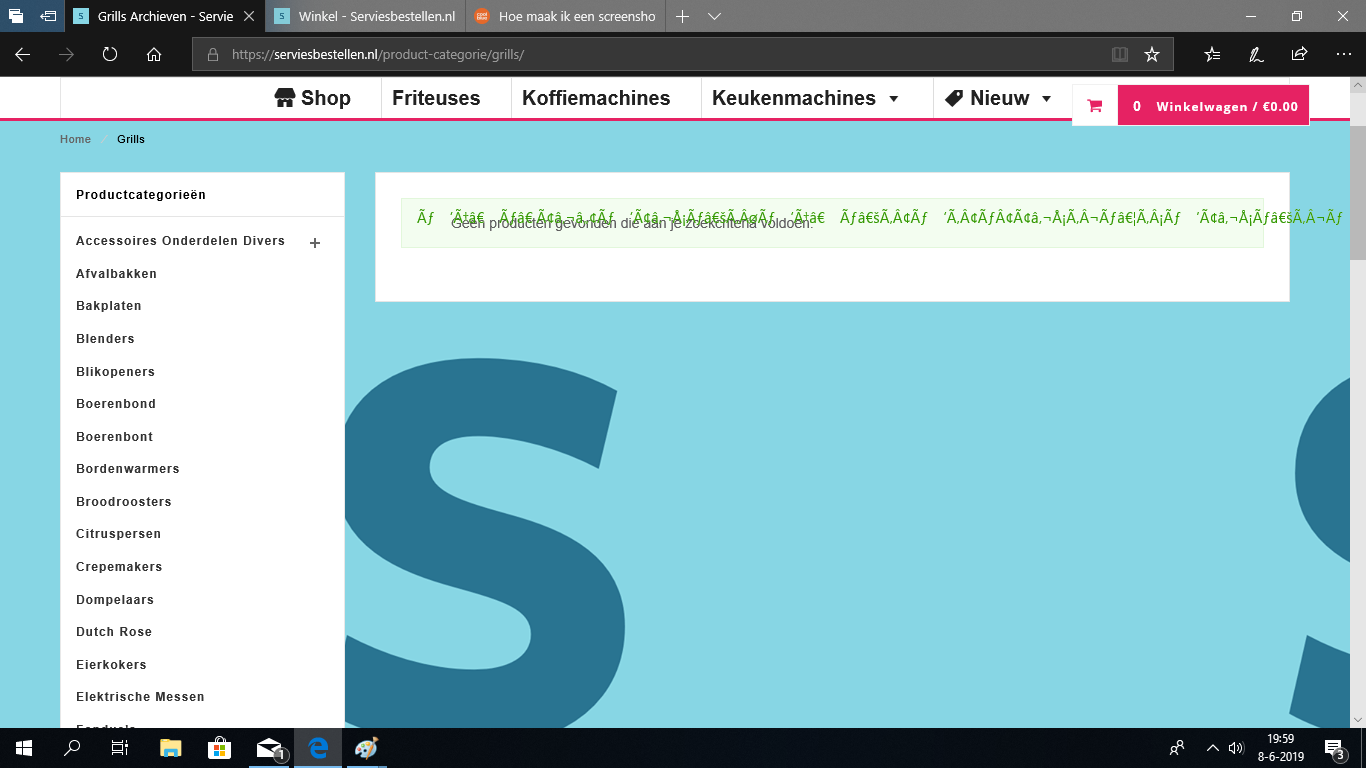1366x768 pixels.
Task: Open Windows search from taskbar
Action: 72,748
